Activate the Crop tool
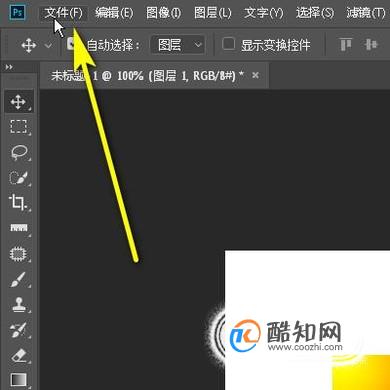Image resolution: width=390 pixels, height=390 pixels. pos(19,203)
